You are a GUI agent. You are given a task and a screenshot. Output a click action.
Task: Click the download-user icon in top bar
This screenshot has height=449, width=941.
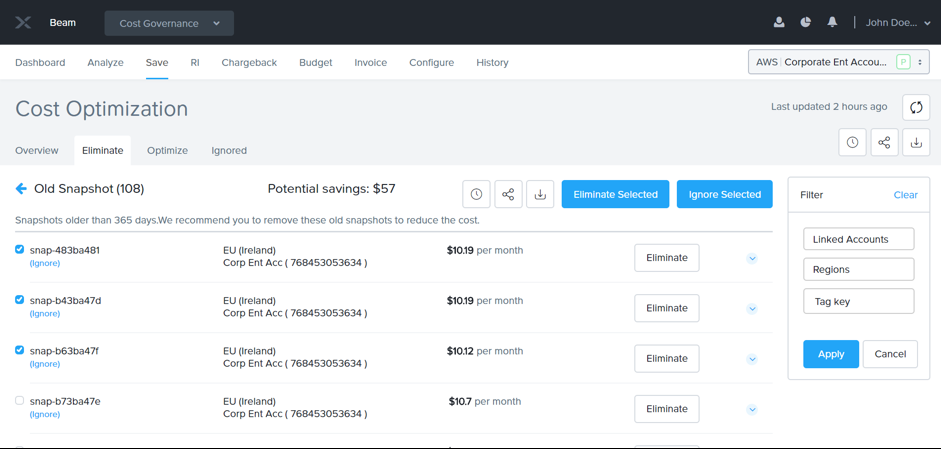(x=779, y=22)
